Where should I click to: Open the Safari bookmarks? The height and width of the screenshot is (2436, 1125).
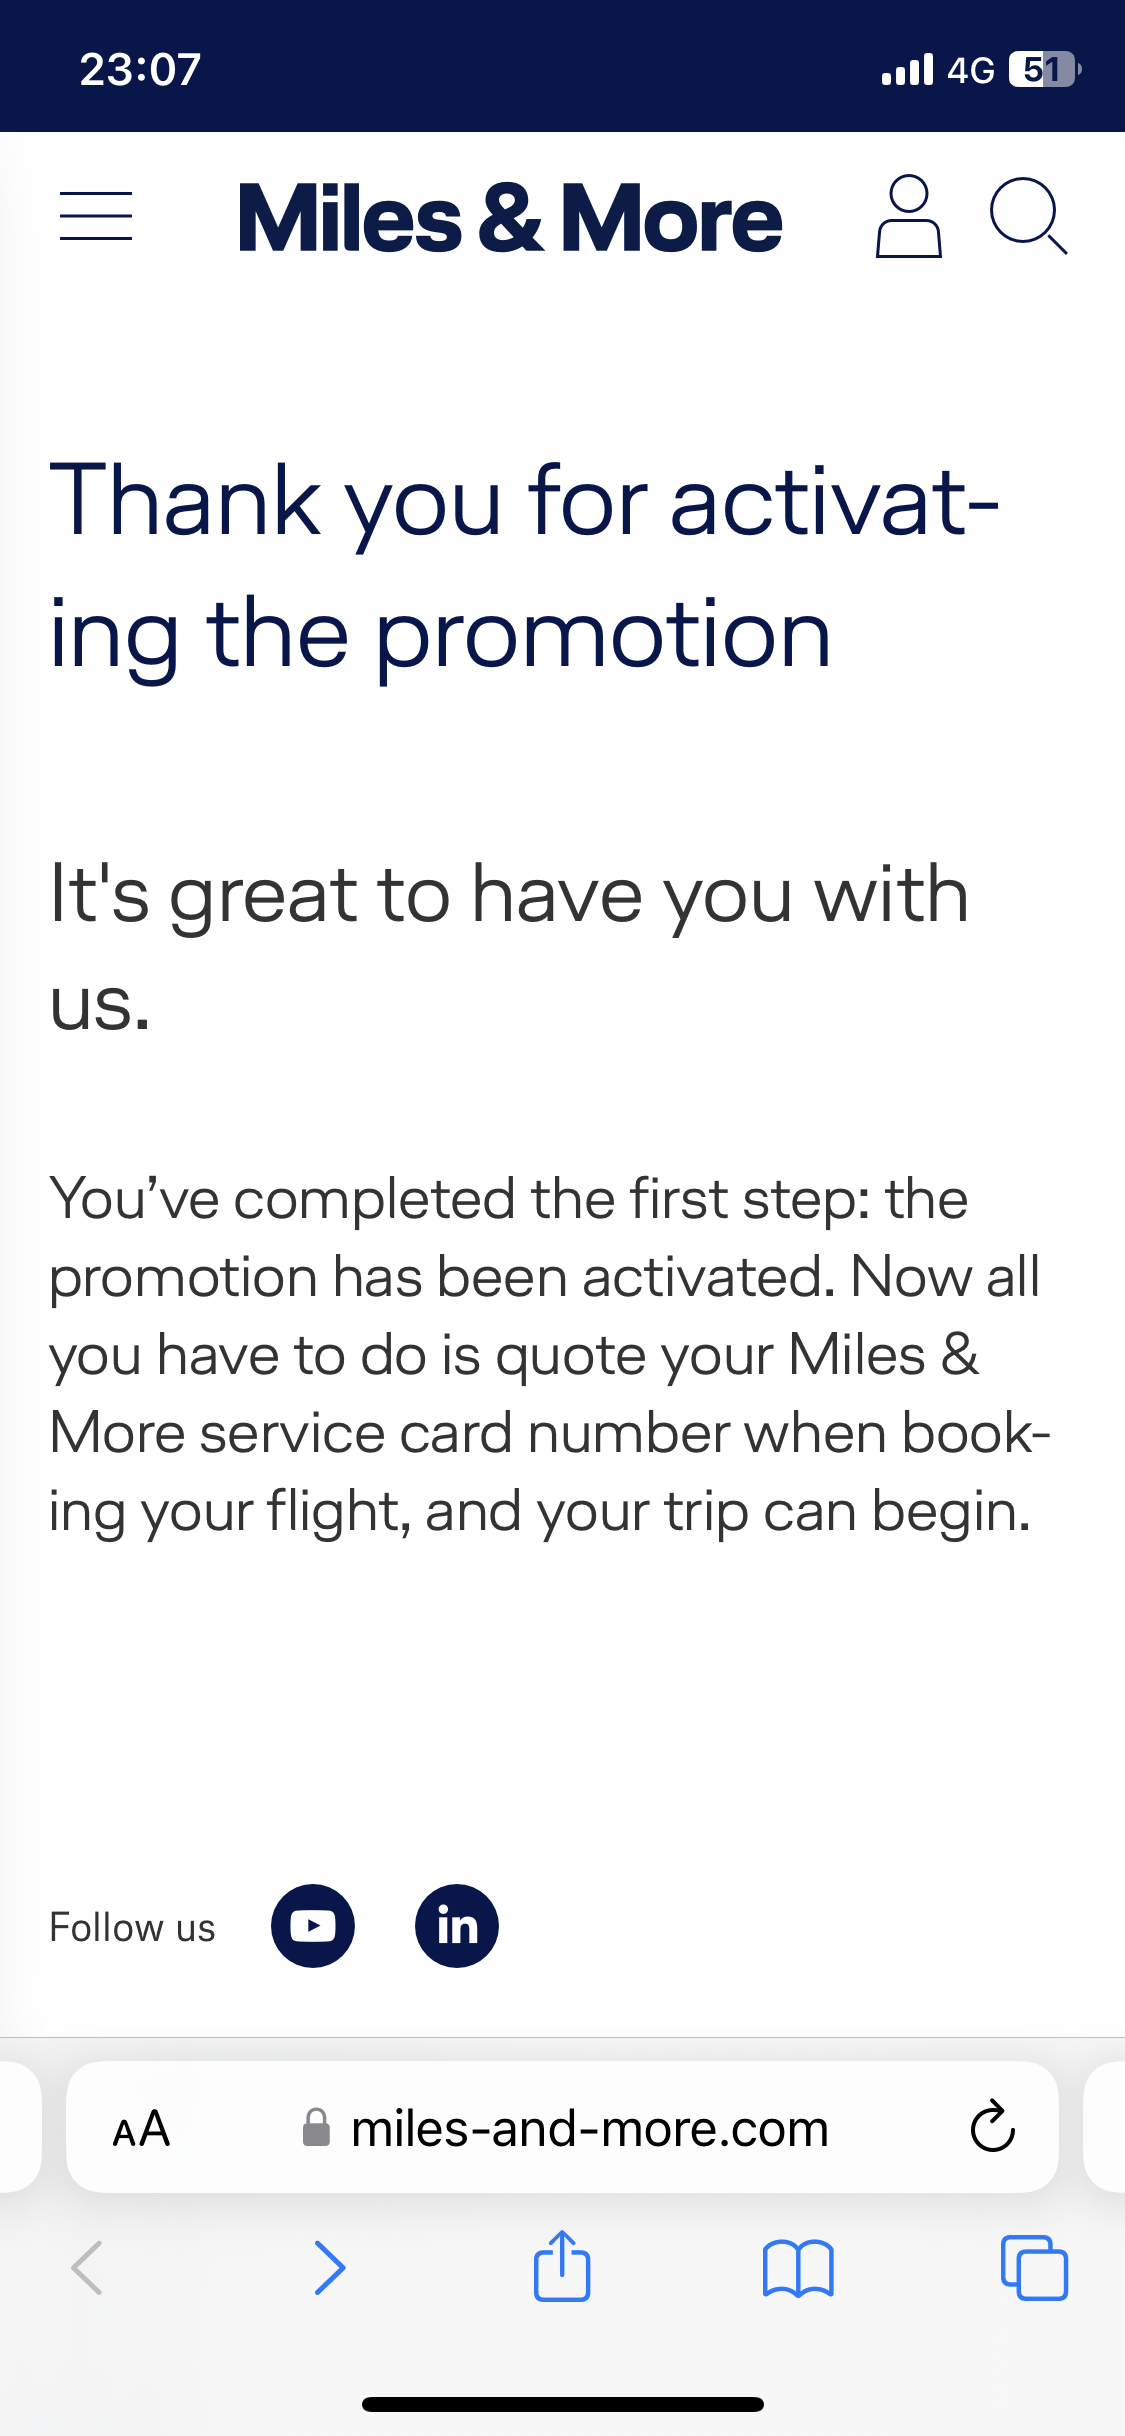click(797, 2268)
